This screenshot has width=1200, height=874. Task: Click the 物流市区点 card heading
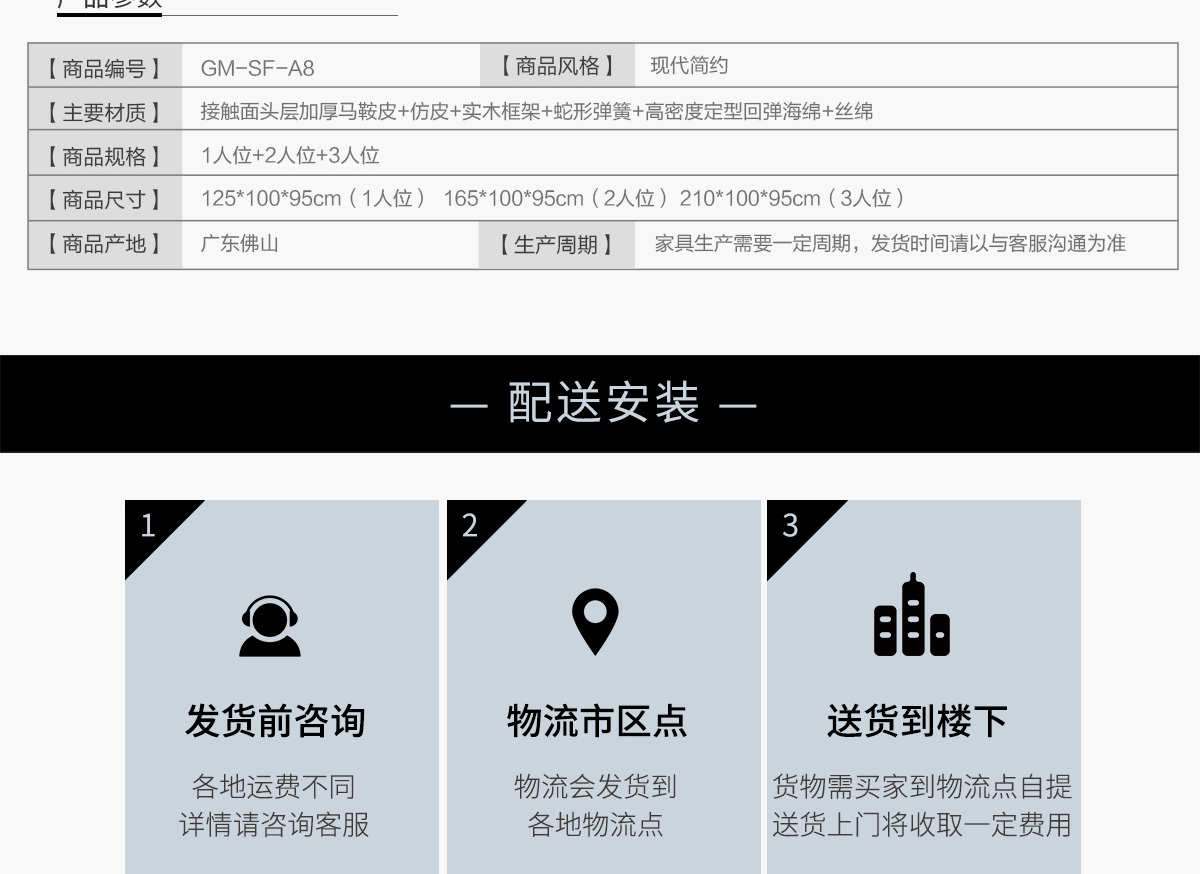pos(597,721)
